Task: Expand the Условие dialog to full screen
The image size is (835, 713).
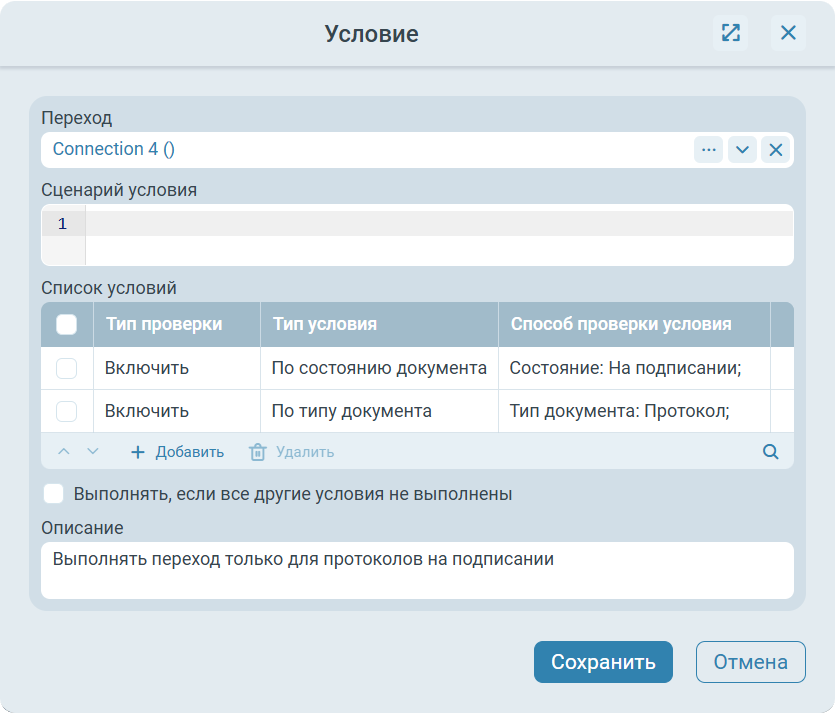Action: coord(731,33)
